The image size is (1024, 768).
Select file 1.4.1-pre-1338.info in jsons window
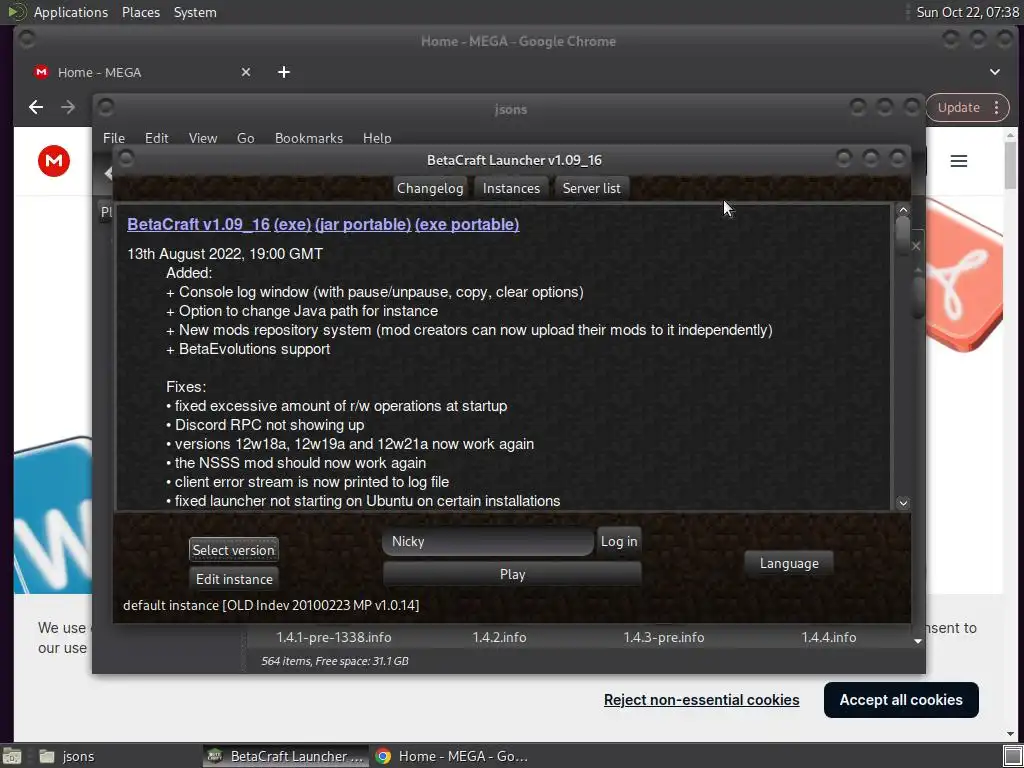point(334,637)
